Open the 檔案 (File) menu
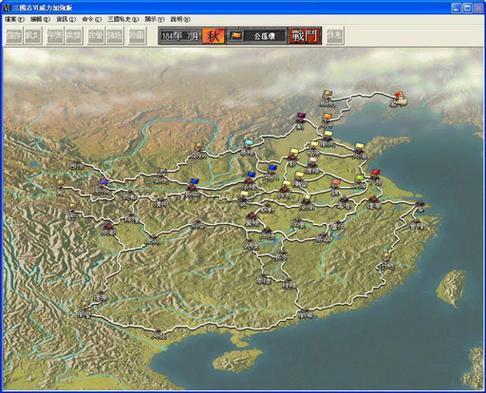Viewport: 486px width, 393px height. click(15, 19)
